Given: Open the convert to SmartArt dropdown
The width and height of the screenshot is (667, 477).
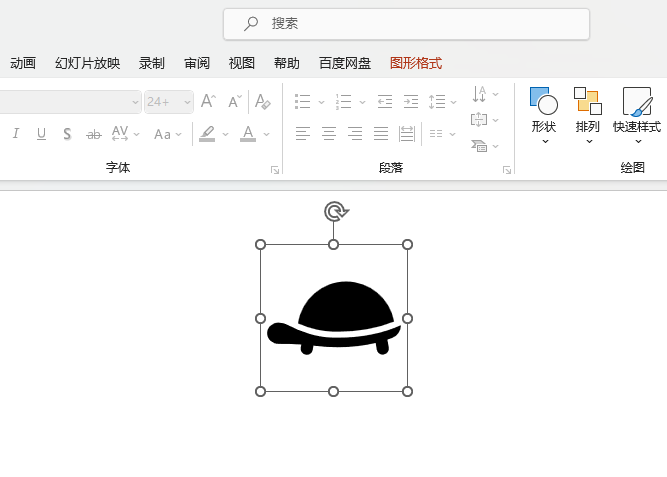Looking at the screenshot, I should pyautogui.click(x=485, y=146).
